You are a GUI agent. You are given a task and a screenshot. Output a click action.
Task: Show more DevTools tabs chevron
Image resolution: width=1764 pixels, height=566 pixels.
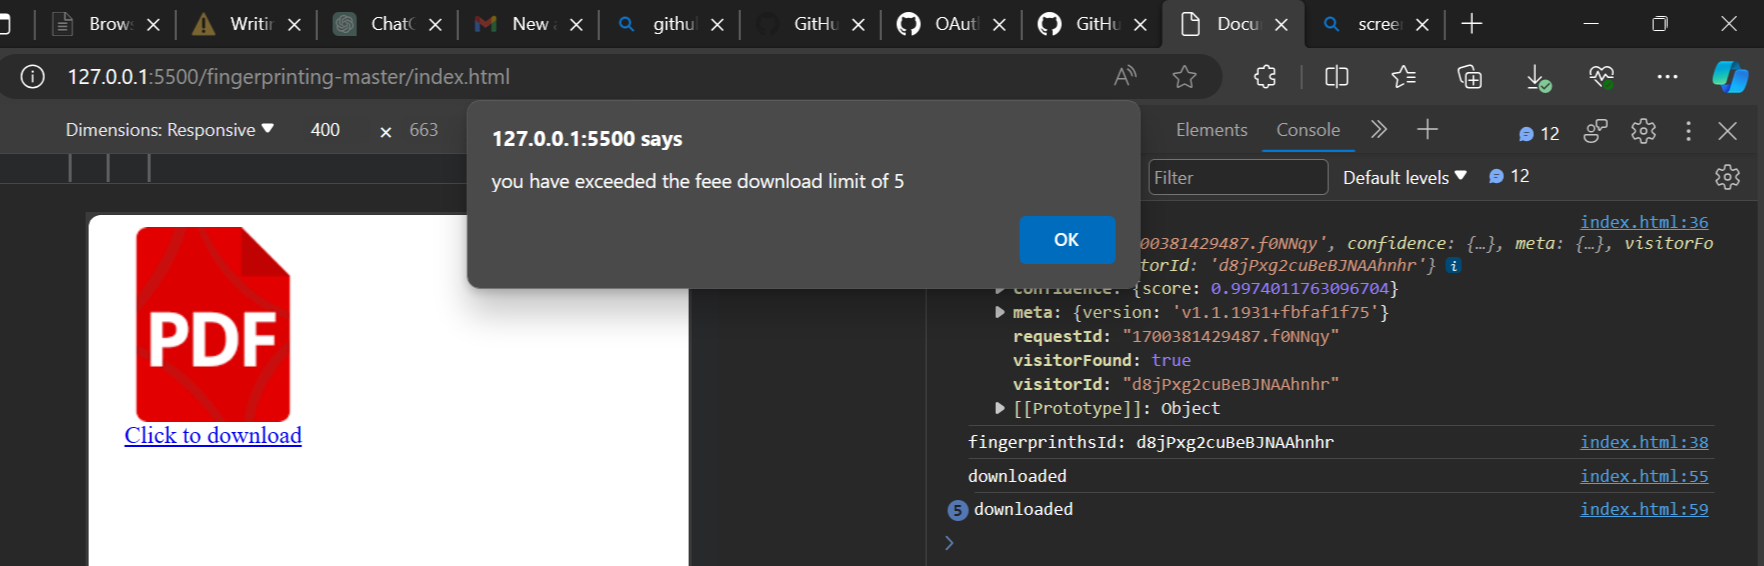point(1379,129)
